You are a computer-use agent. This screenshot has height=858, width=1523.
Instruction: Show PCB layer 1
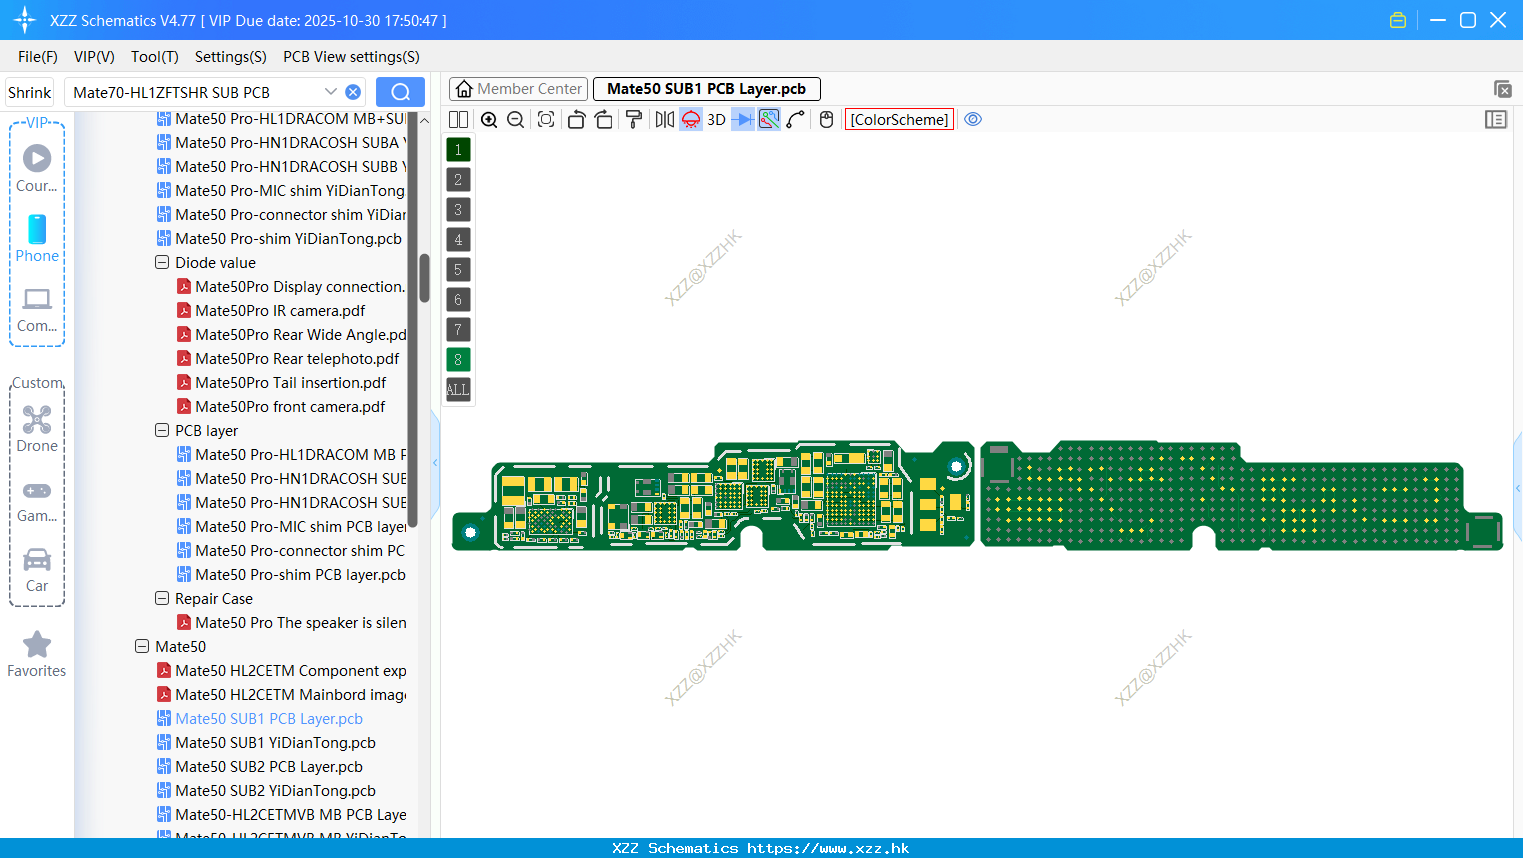coord(458,150)
